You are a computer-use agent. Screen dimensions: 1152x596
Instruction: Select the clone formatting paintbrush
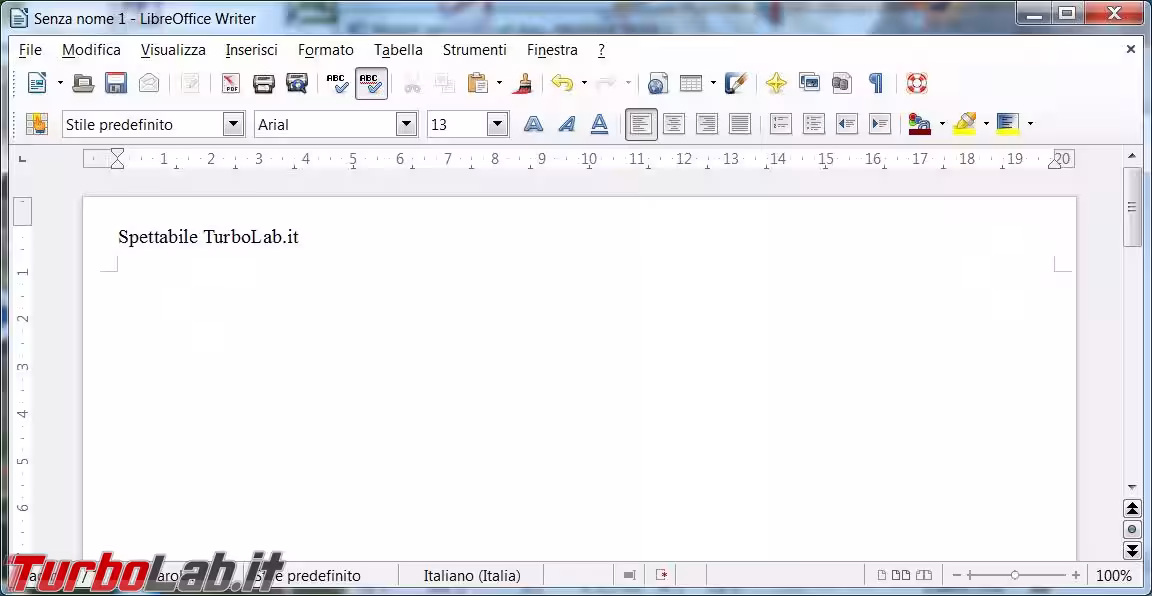tap(522, 84)
